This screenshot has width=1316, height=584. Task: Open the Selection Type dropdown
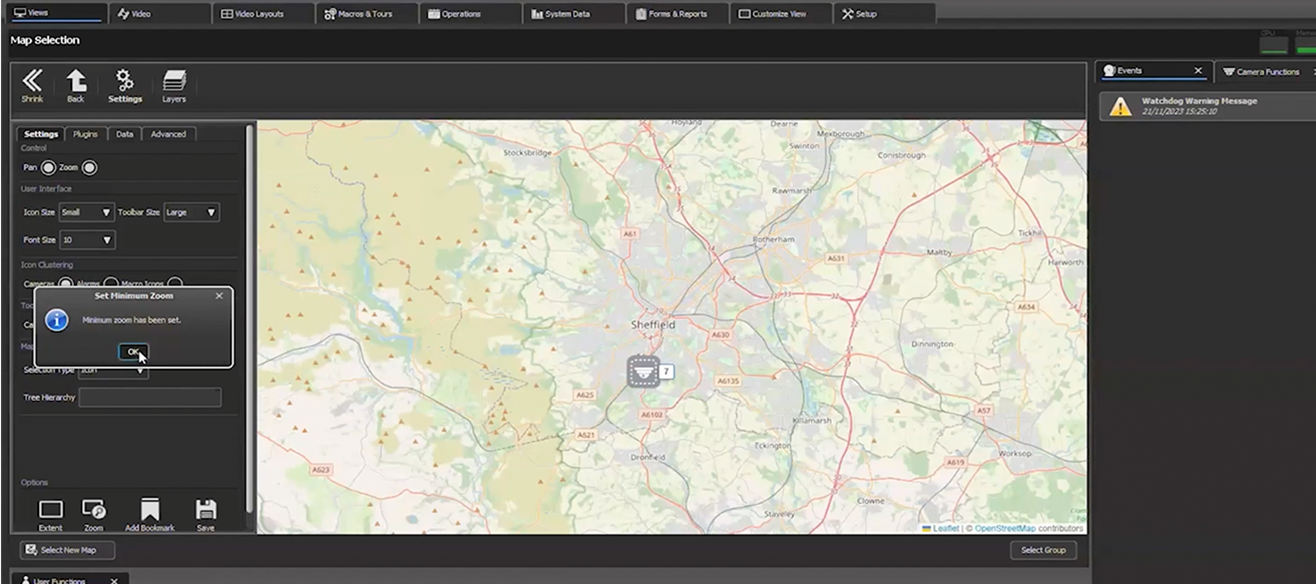(x=113, y=370)
